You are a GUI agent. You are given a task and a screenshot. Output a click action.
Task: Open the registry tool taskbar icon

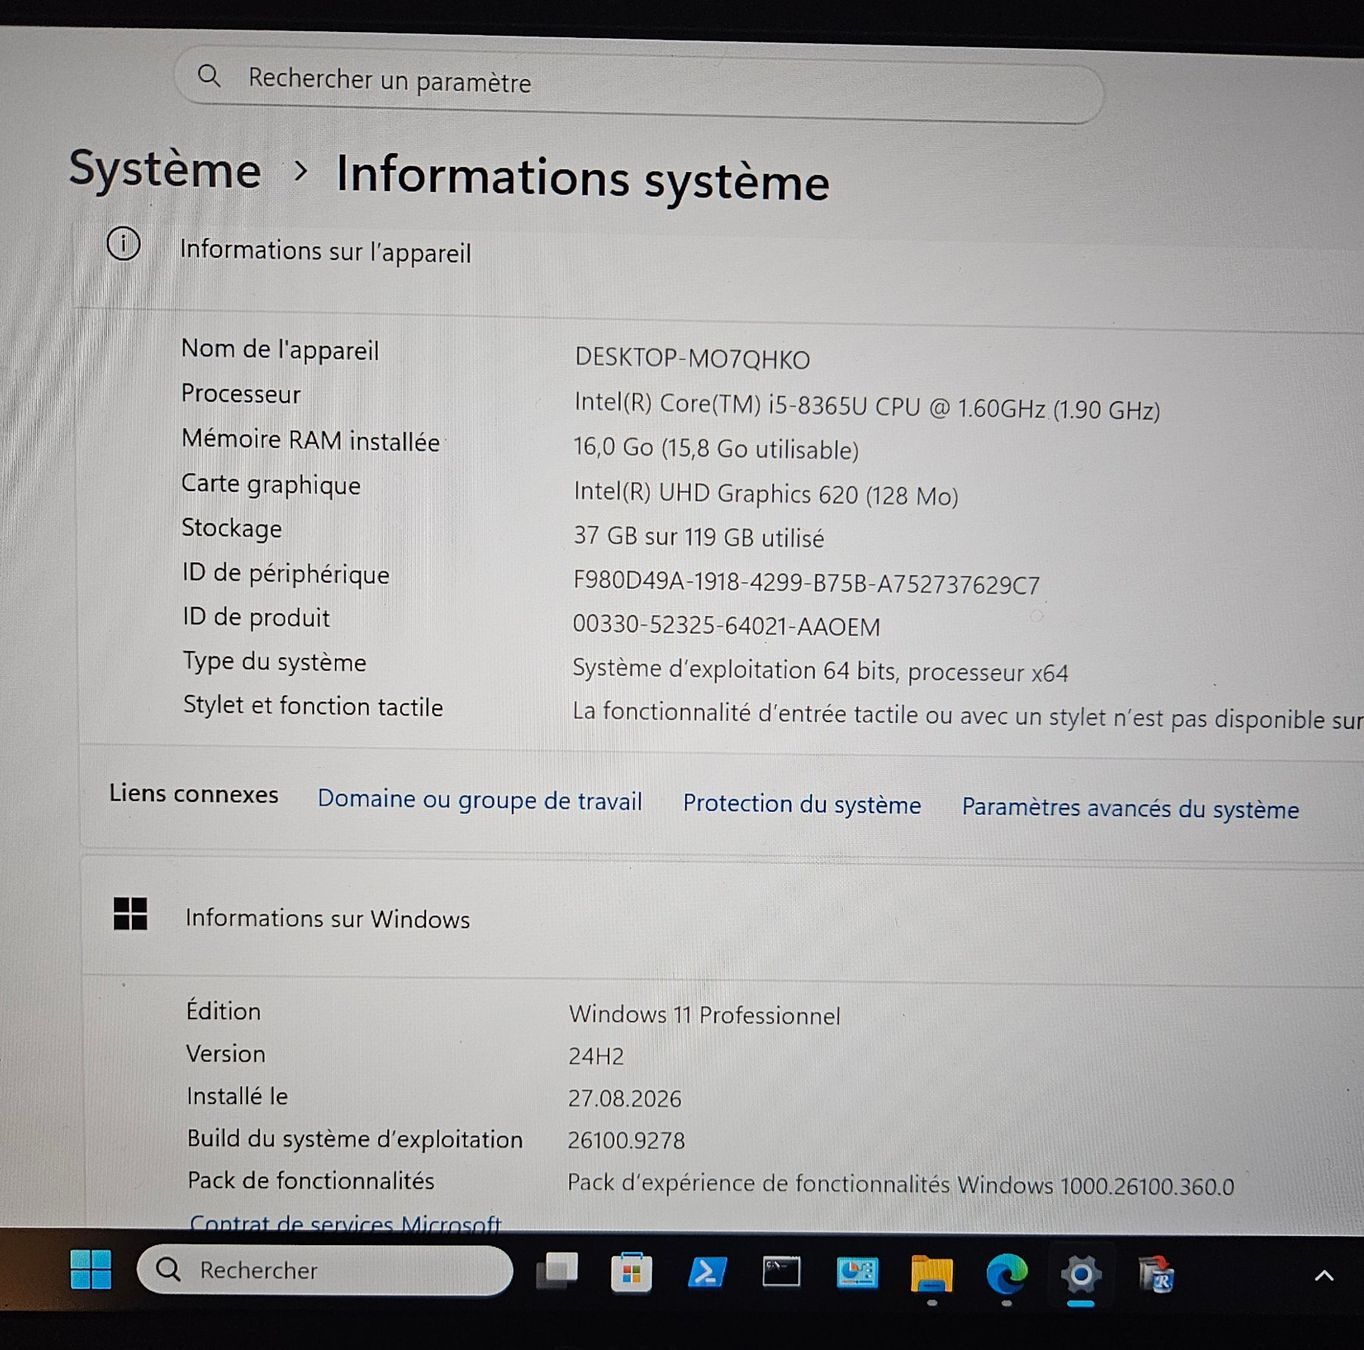tap(1157, 1276)
